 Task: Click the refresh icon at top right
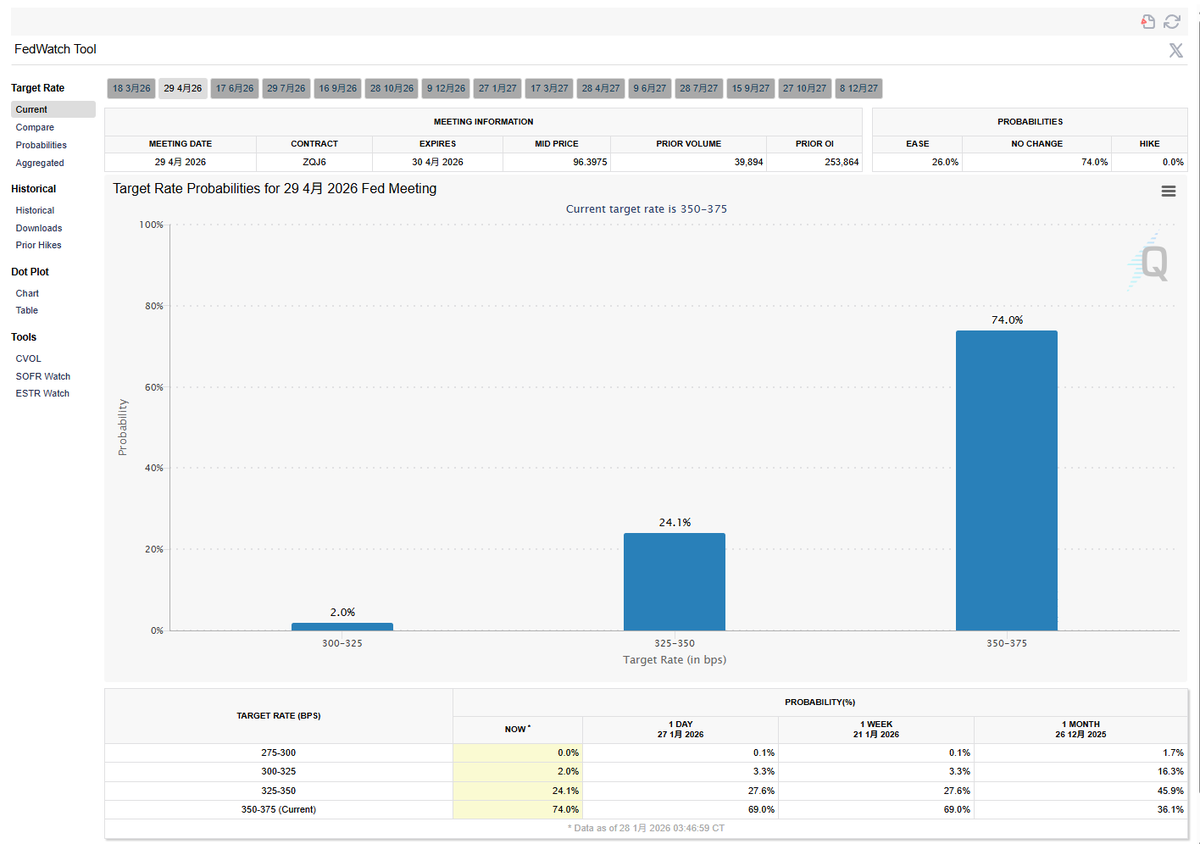[x=1172, y=22]
